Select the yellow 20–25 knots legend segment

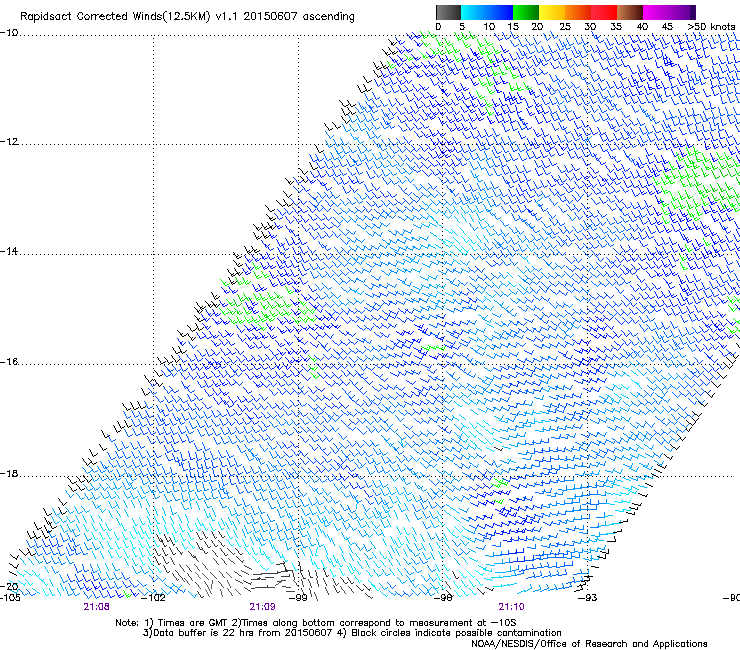(x=552, y=12)
